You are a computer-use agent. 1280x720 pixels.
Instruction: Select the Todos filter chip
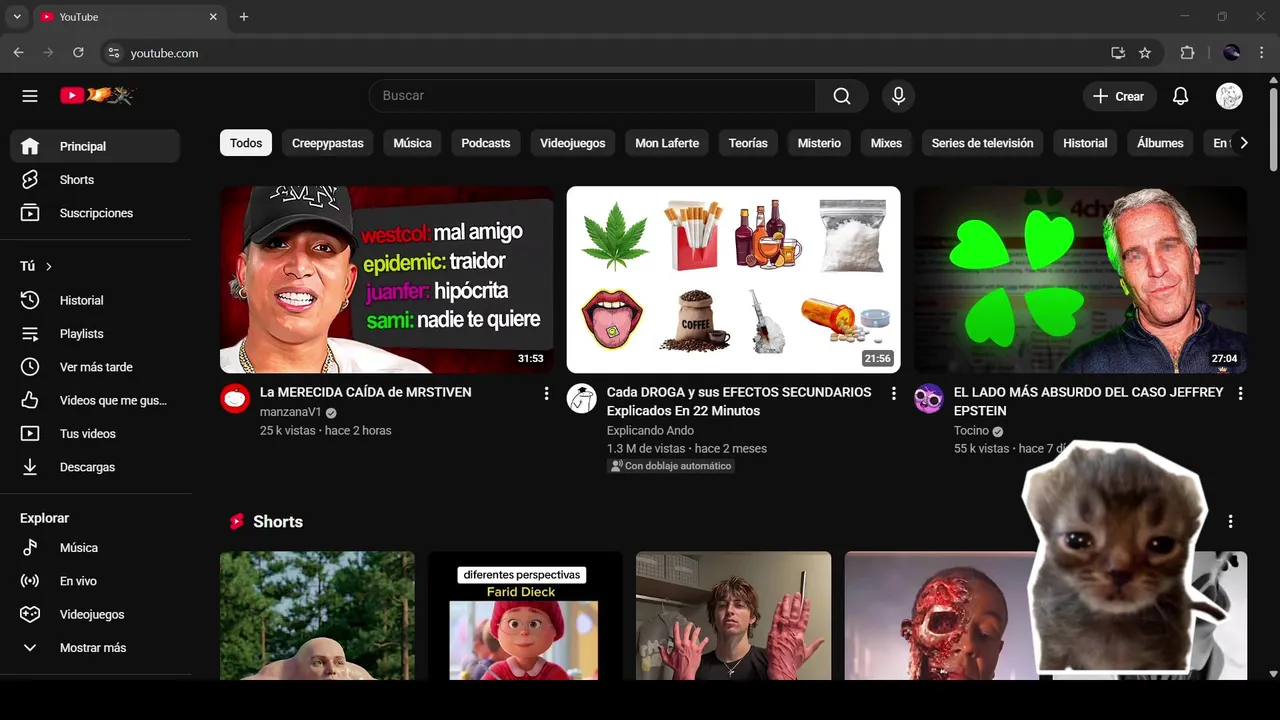pyautogui.click(x=246, y=143)
